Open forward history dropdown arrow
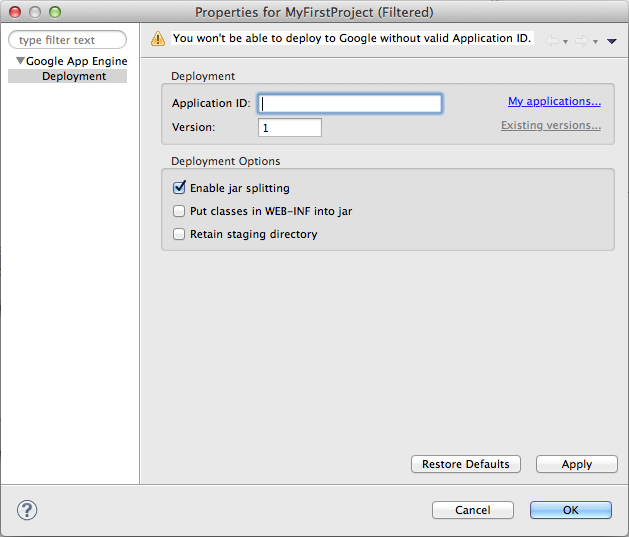This screenshot has width=629, height=537. click(595, 42)
